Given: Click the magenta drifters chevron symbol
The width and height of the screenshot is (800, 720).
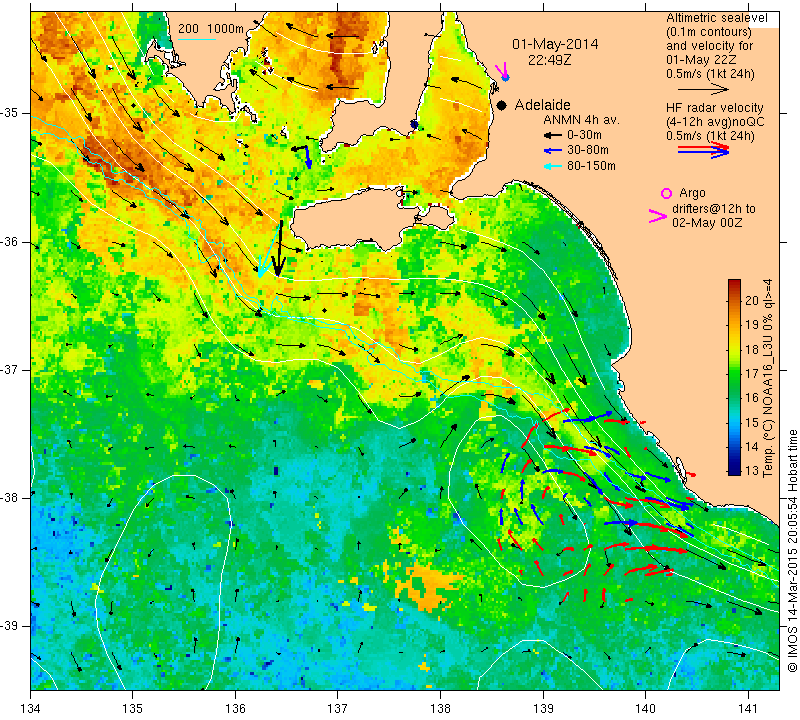Looking at the screenshot, I should (x=658, y=216).
